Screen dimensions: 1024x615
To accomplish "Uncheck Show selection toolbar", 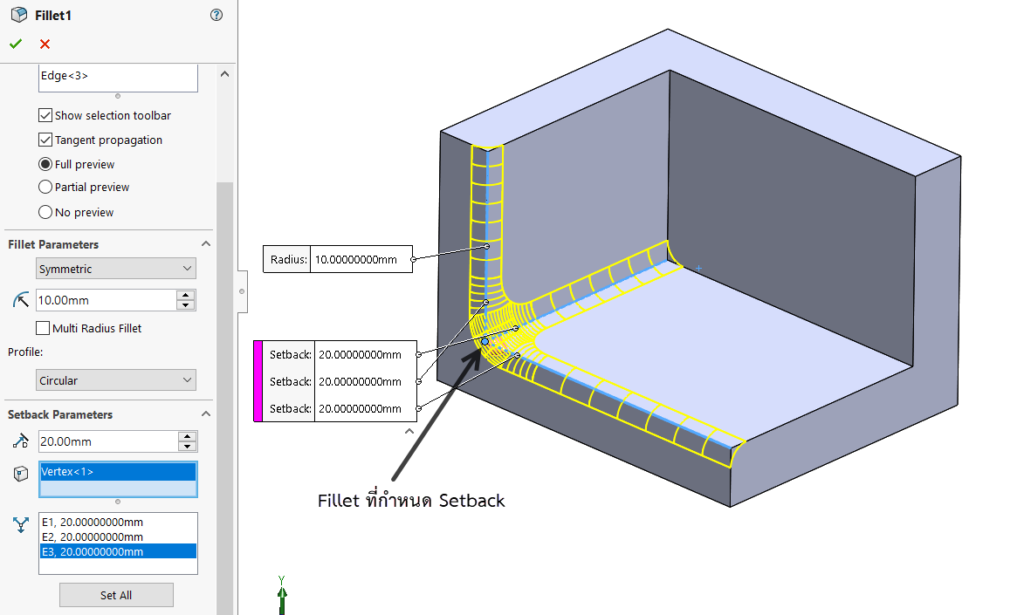I will tap(43, 115).
